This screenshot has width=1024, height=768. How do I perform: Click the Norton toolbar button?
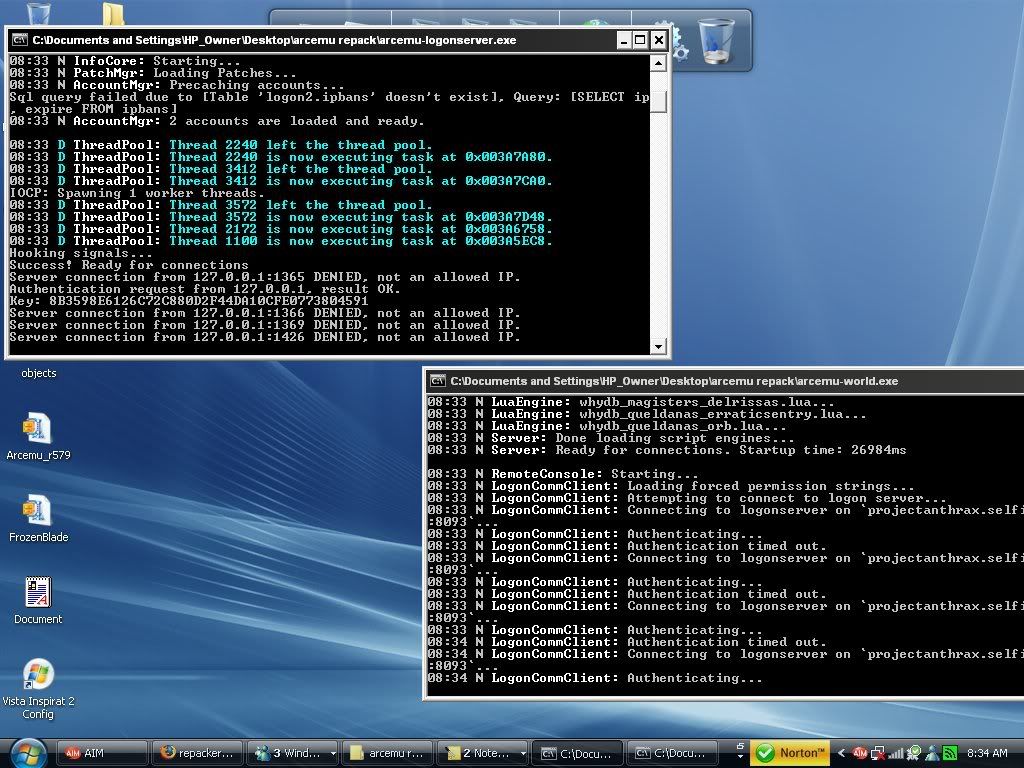click(790, 753)
